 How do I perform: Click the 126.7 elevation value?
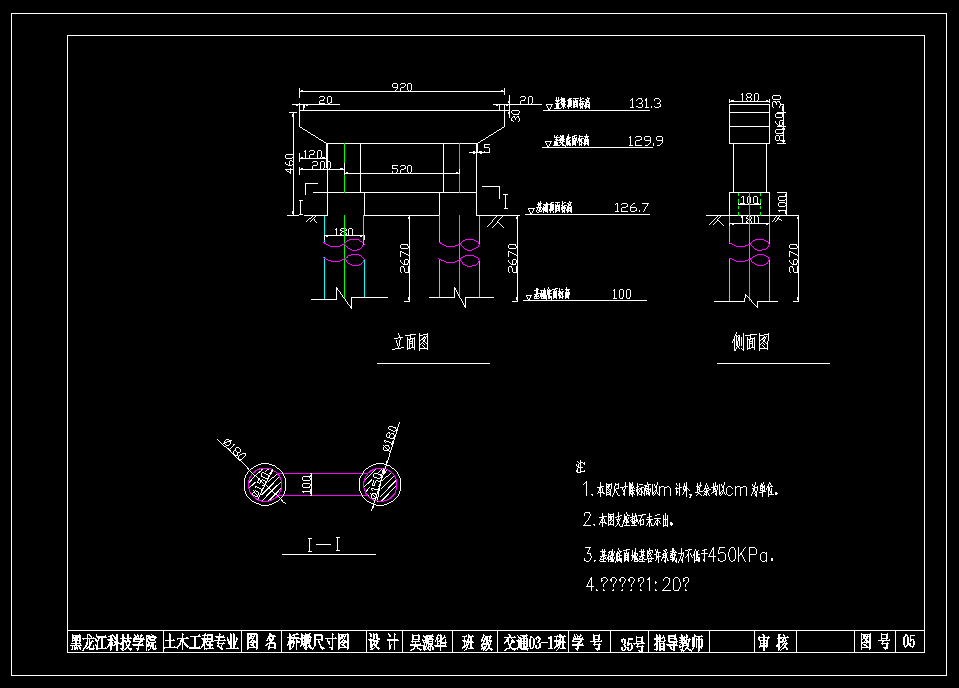coord(632,208)
